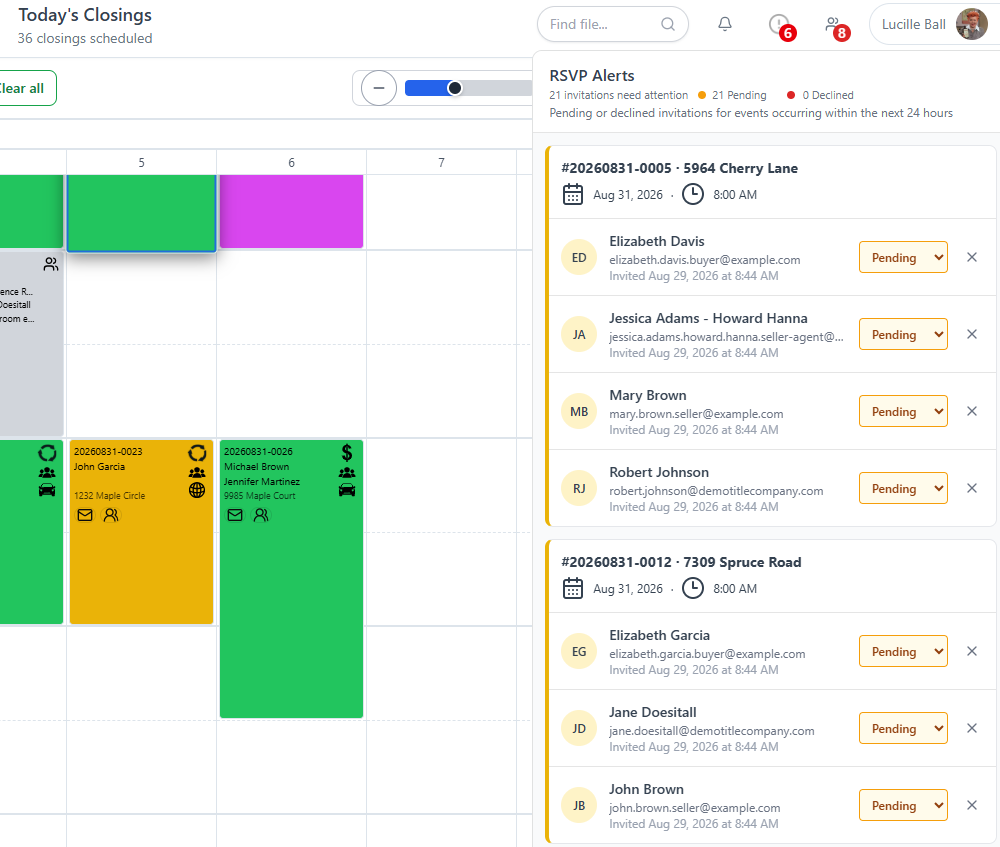Viewport: 1000px width, 847px height.
Task: Click car icon on closing 20260831-0026
Action: pos(347,490)
